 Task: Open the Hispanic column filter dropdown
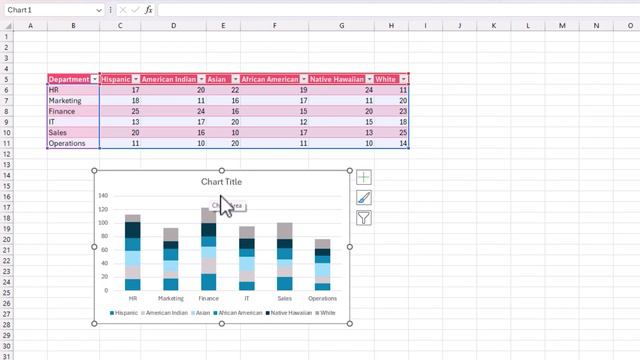click(136, 79)
